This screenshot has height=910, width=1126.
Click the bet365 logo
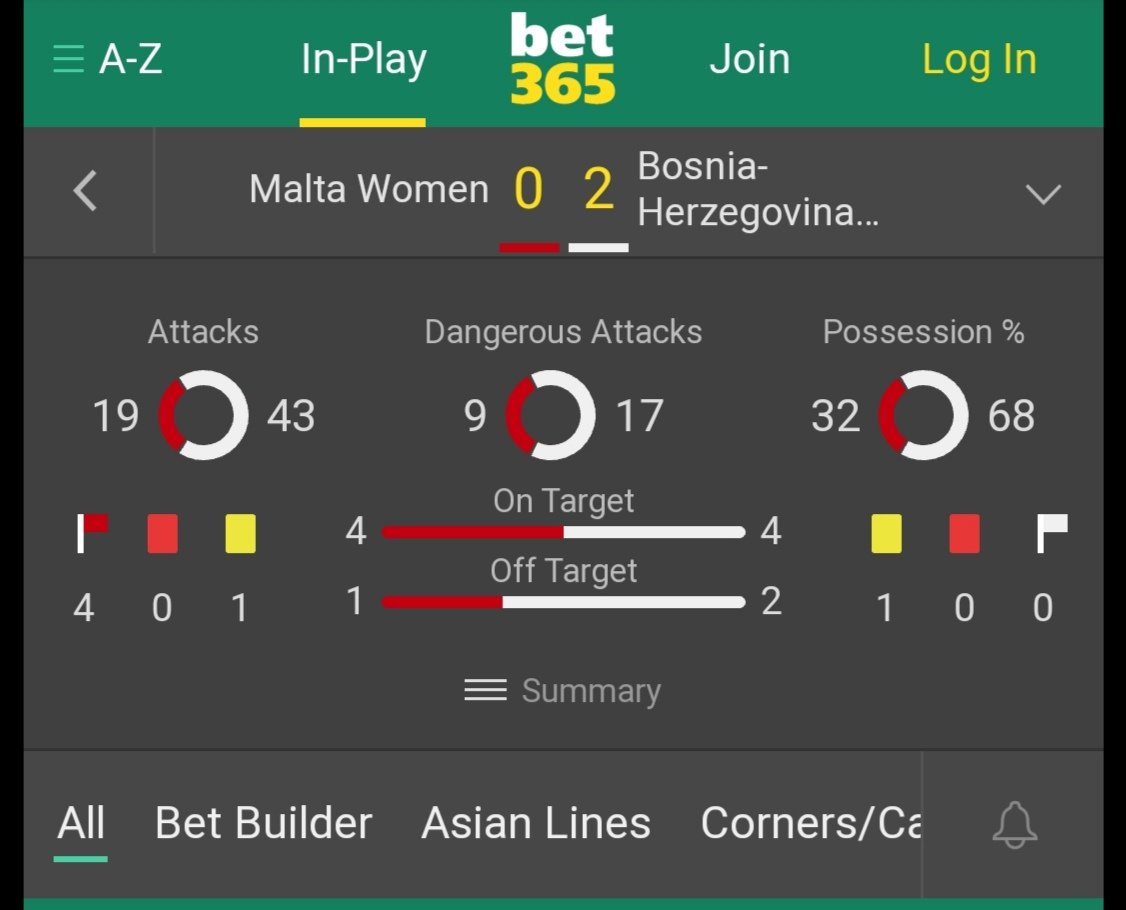[x=563, y=59]
